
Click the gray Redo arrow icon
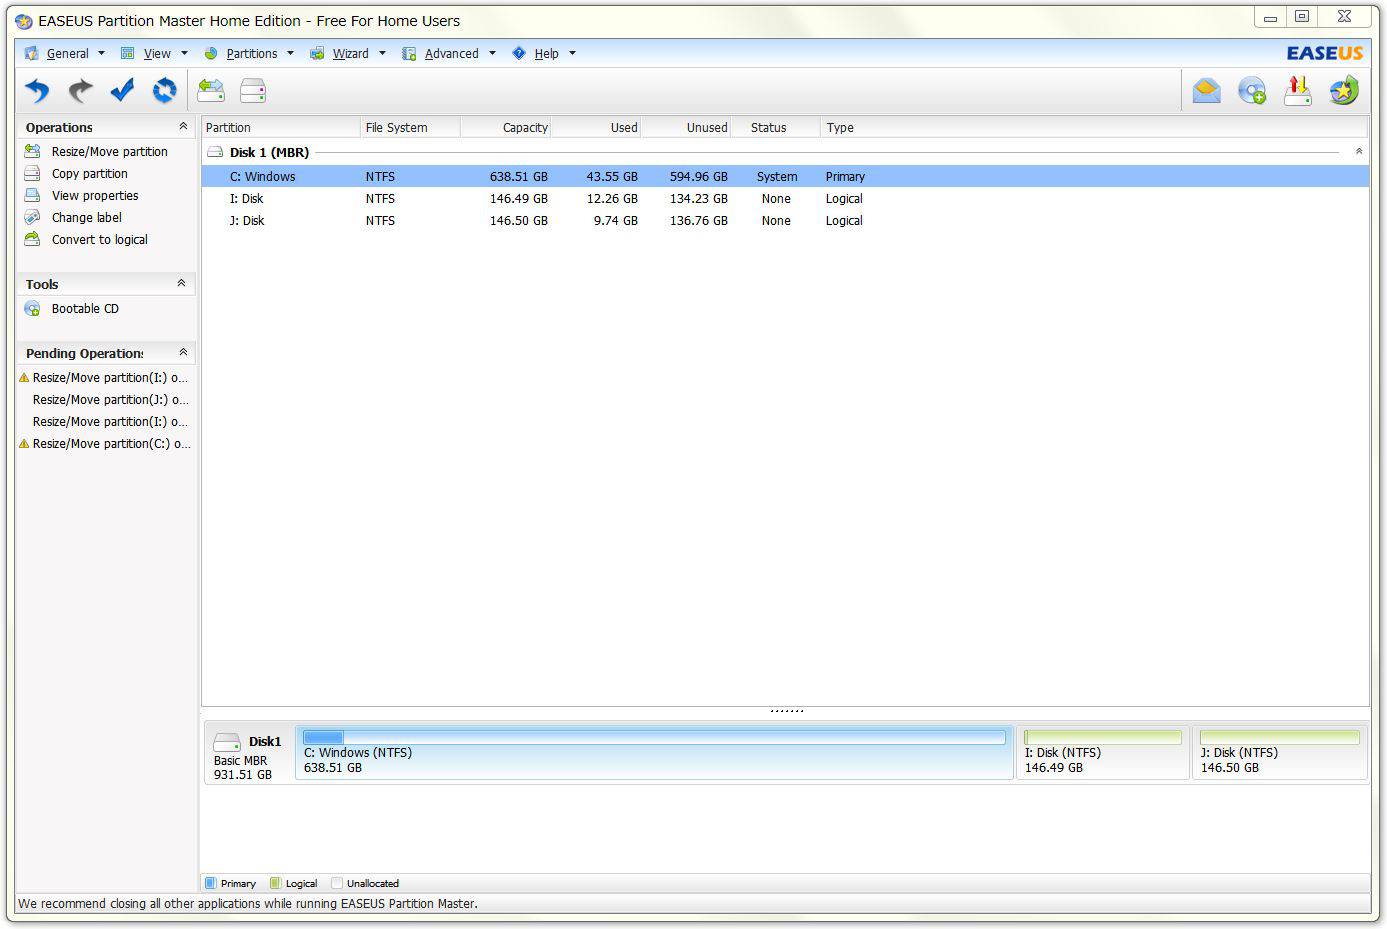point(80,91)
